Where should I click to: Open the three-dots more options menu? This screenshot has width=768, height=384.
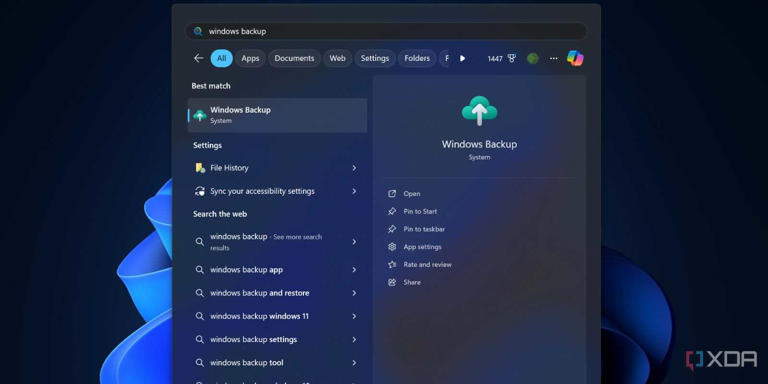pyautogui.click(x=553, y=59)
